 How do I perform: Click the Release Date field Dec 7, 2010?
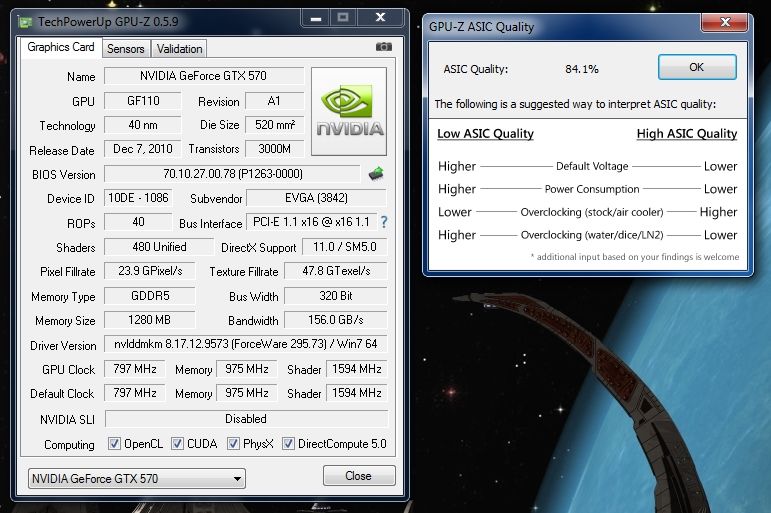143,149
